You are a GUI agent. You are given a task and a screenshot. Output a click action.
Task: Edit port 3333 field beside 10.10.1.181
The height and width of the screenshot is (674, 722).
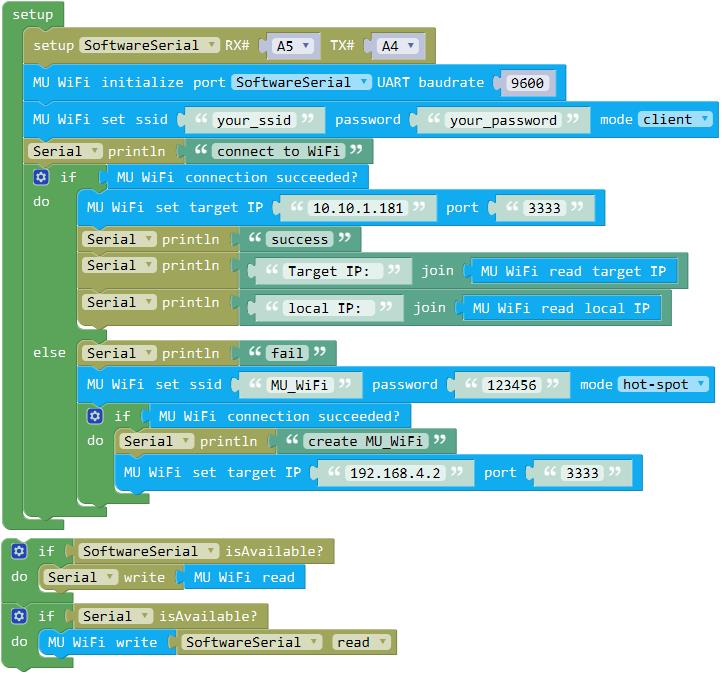(544, 208)
